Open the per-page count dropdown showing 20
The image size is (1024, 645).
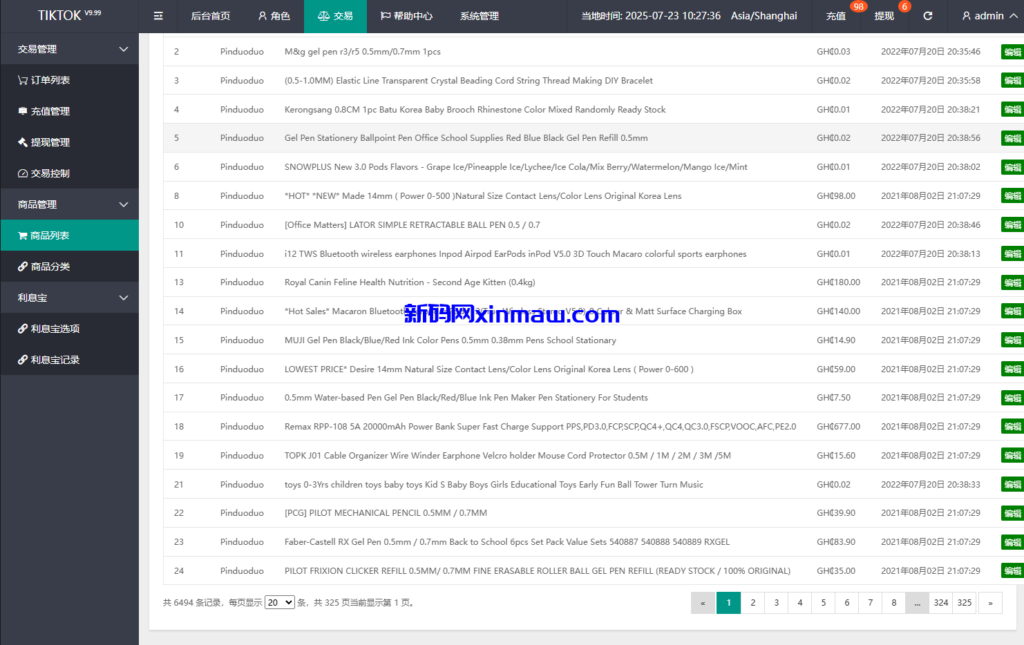(279, 603)
